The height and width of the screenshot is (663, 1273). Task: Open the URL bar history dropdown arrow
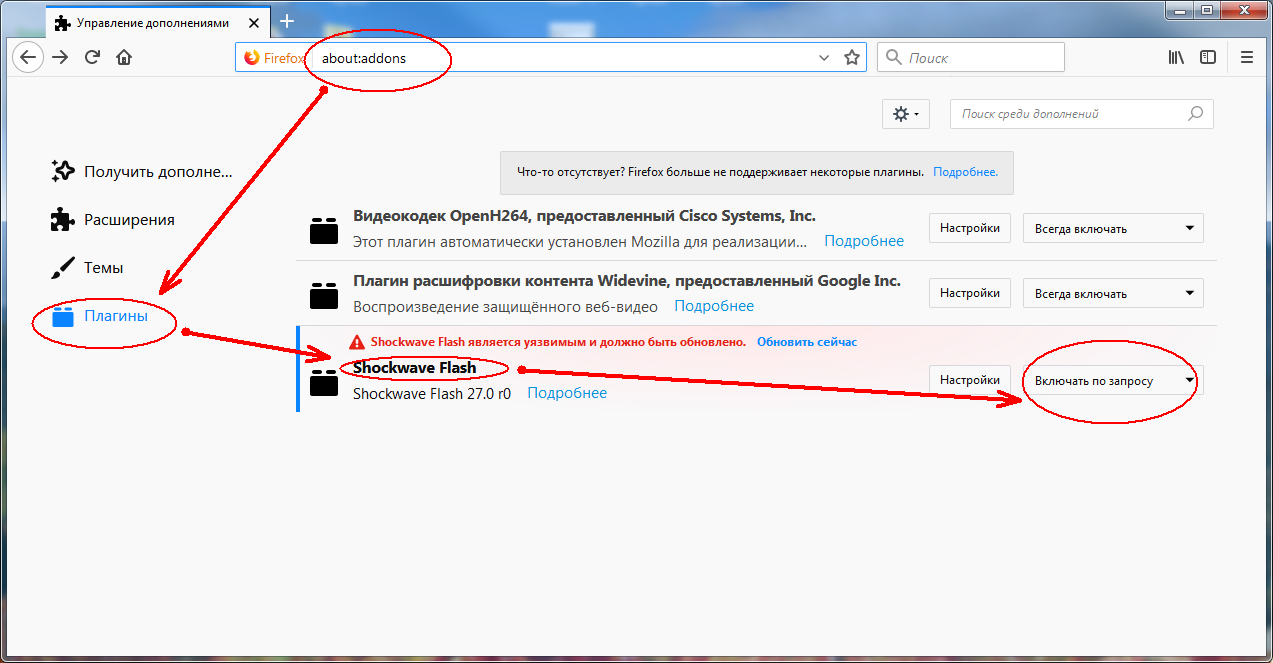[824, 58]
